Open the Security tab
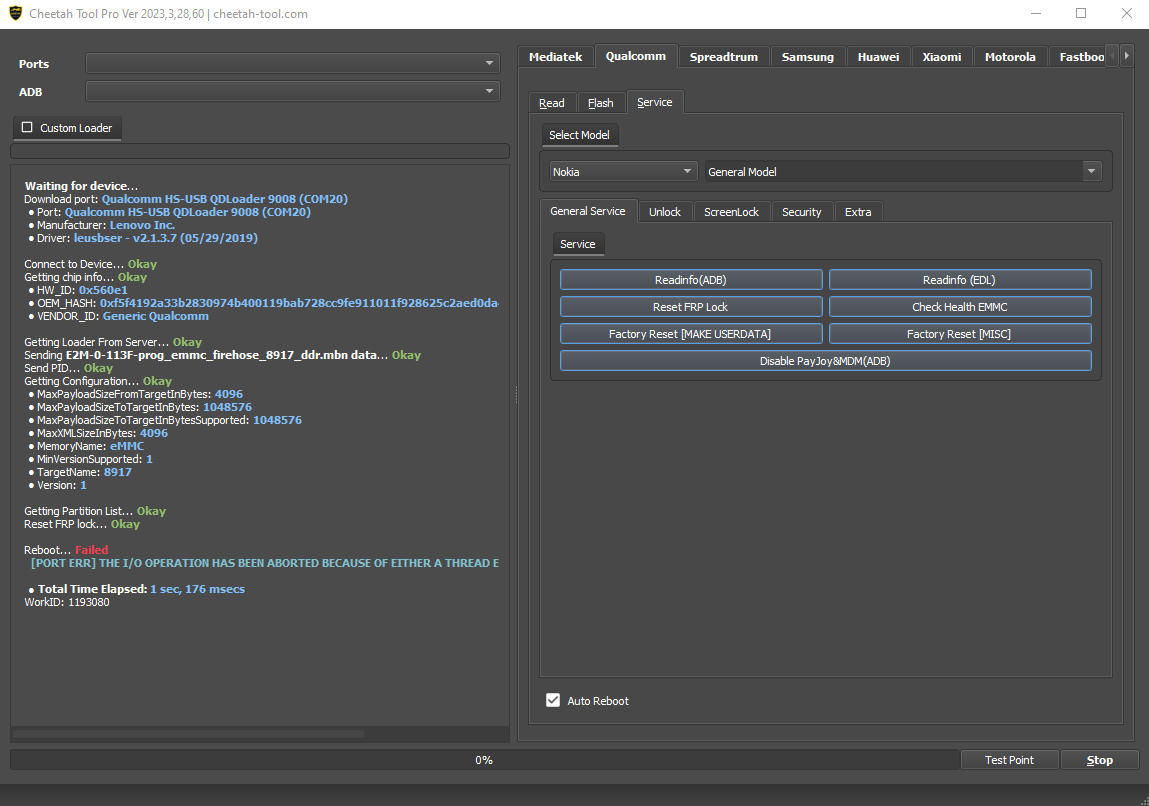The width and height of the screenshot is (1149, 806). pyautogui.click(x=802, y=212)
